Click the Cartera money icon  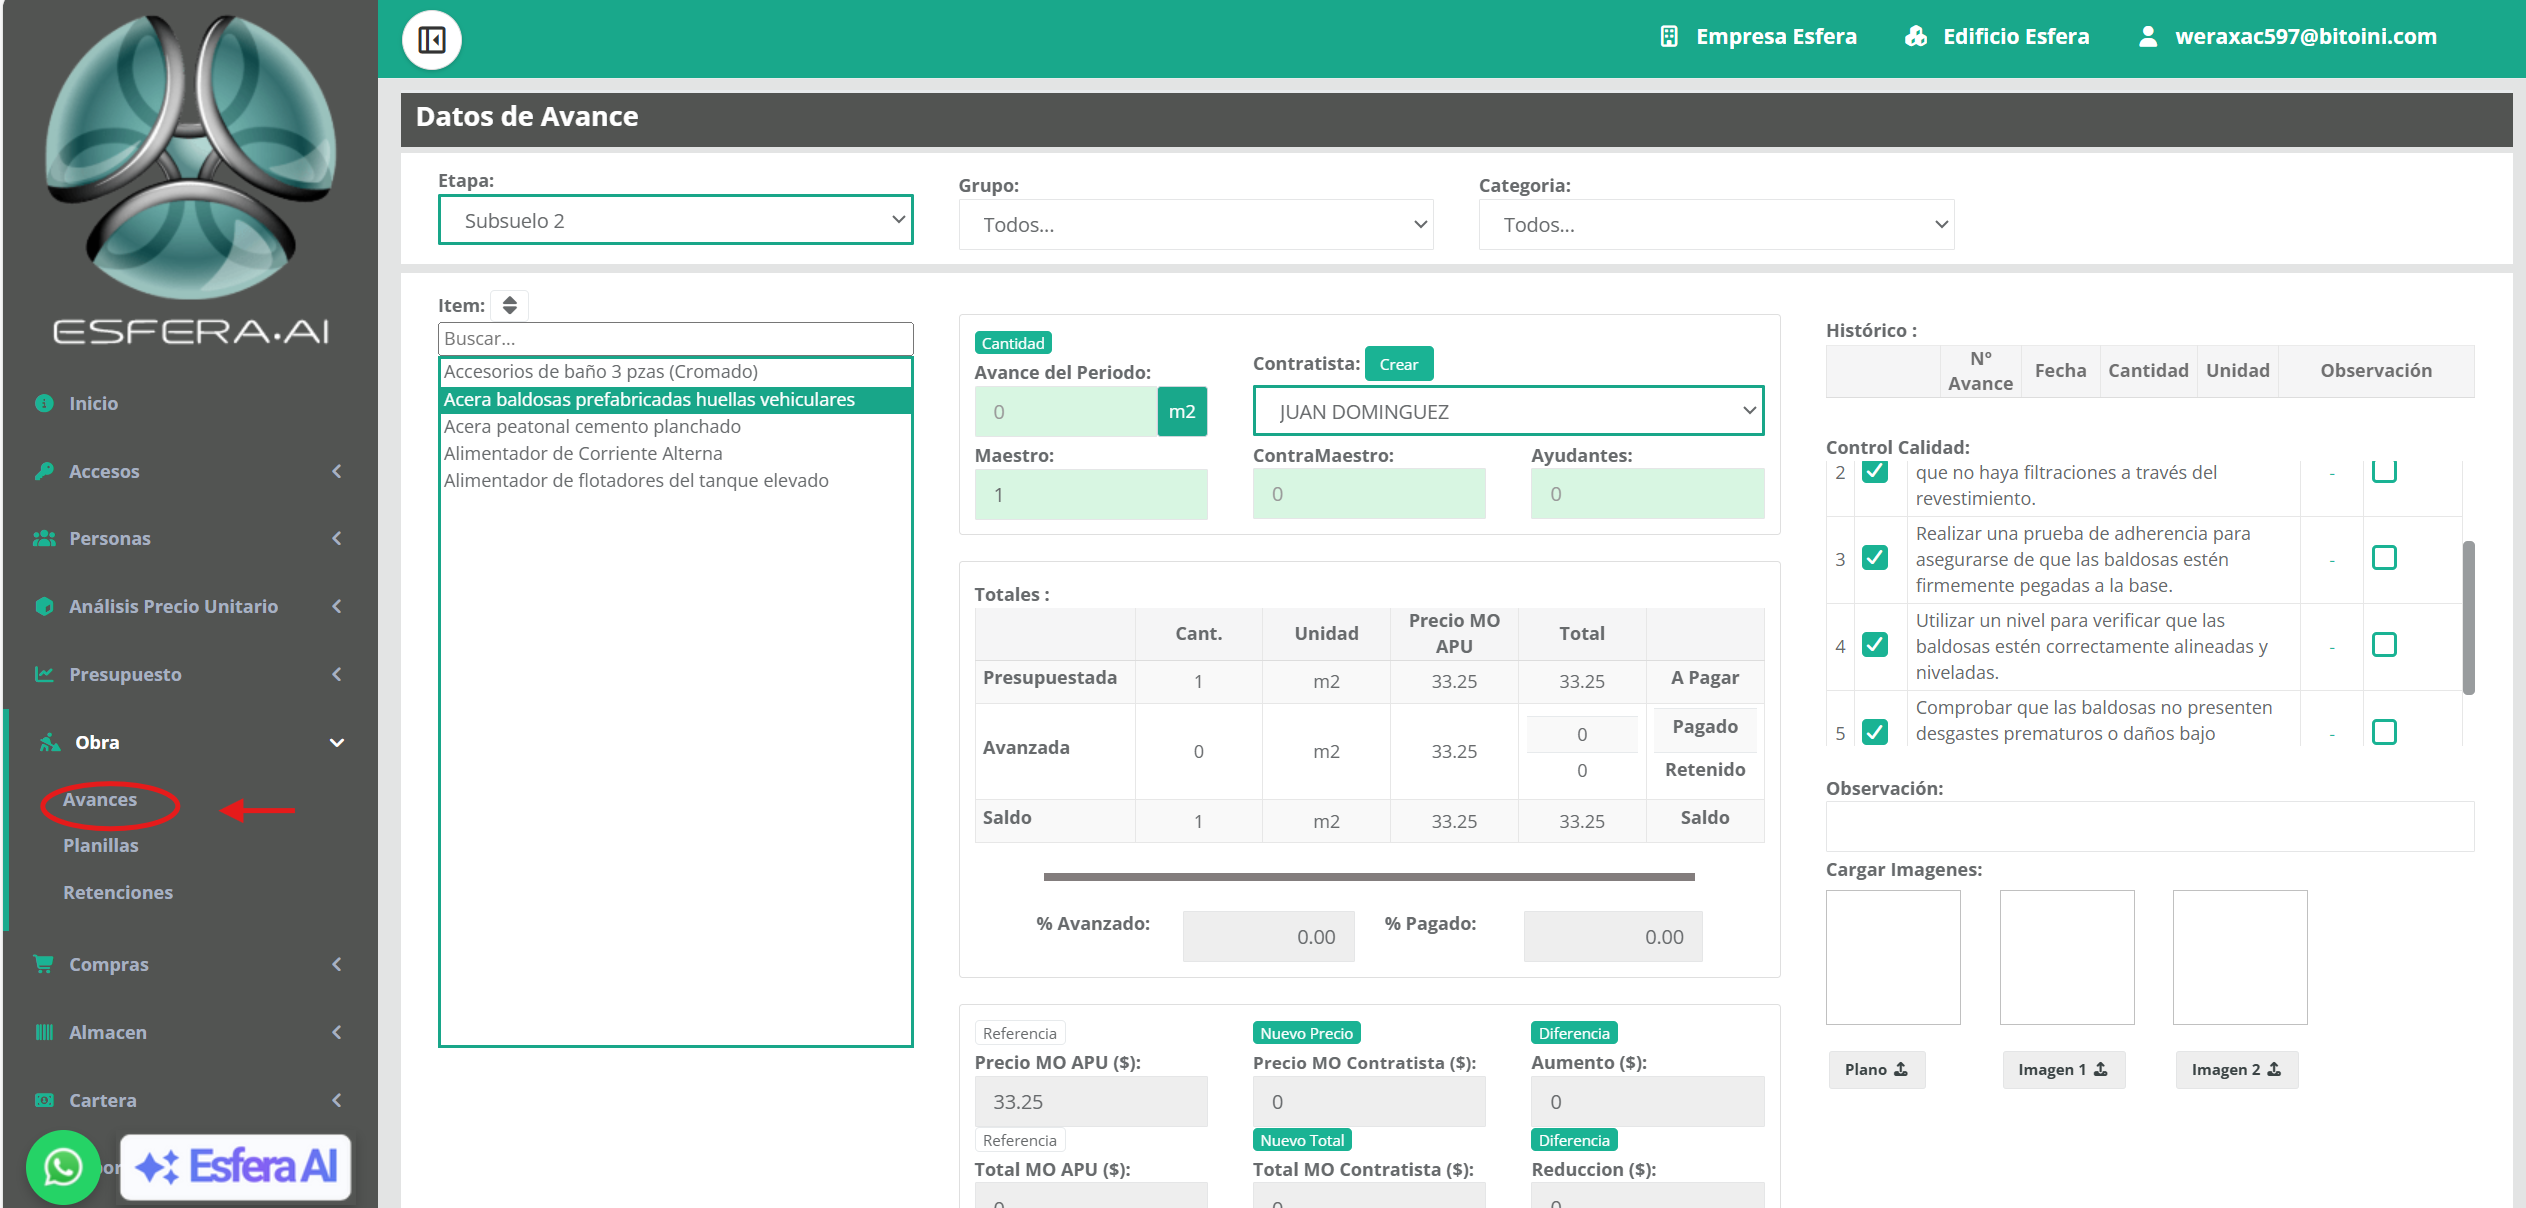click(x=44, y=1100)
